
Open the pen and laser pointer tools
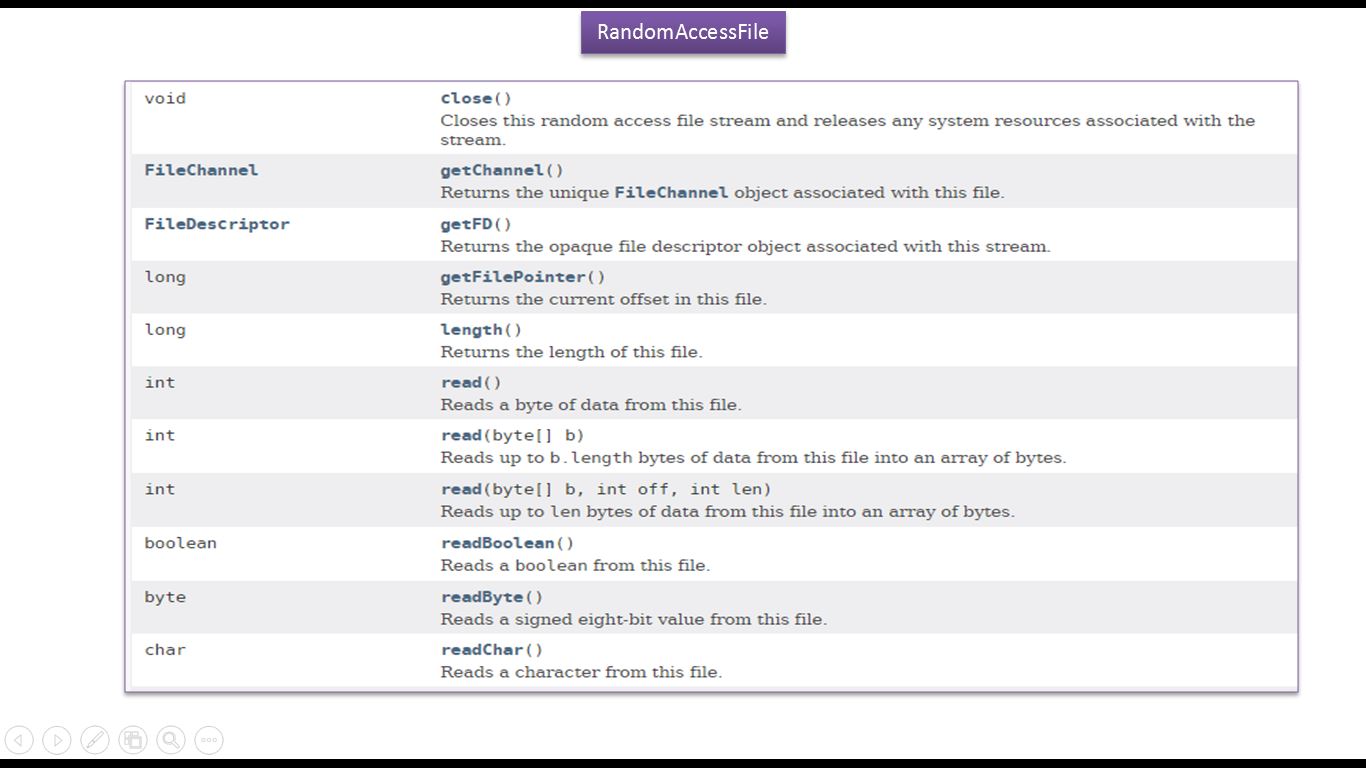tap(95, 740)
